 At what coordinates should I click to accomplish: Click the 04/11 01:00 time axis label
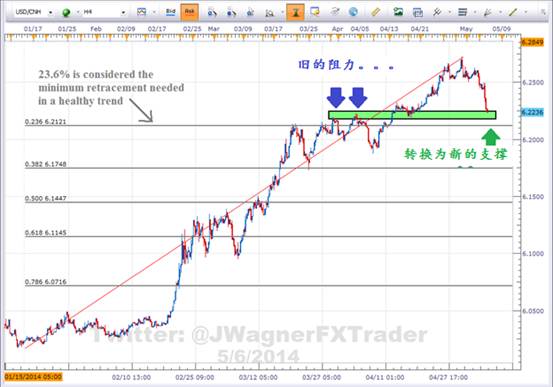pos(385,377)
